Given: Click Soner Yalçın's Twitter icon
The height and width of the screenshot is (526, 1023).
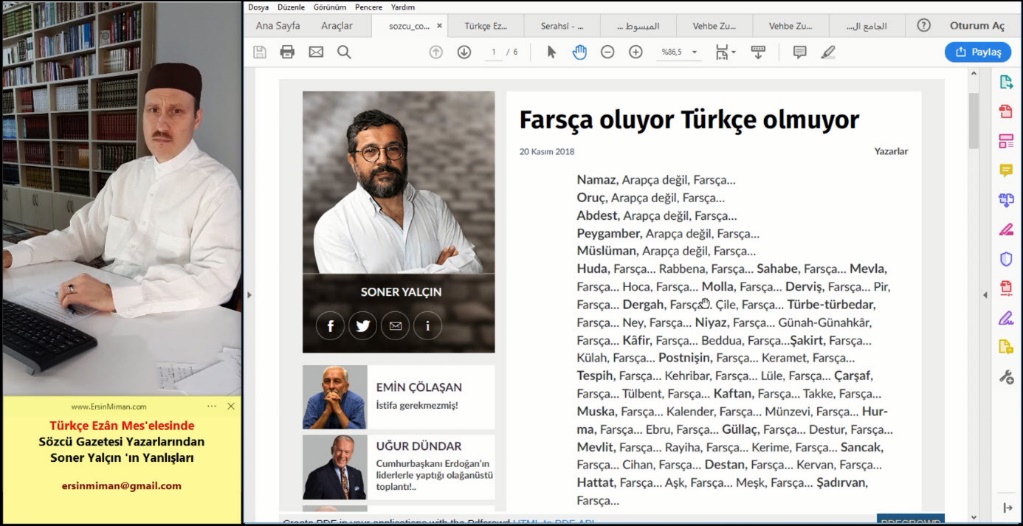Looking at the screenshot, I should 362,325.
